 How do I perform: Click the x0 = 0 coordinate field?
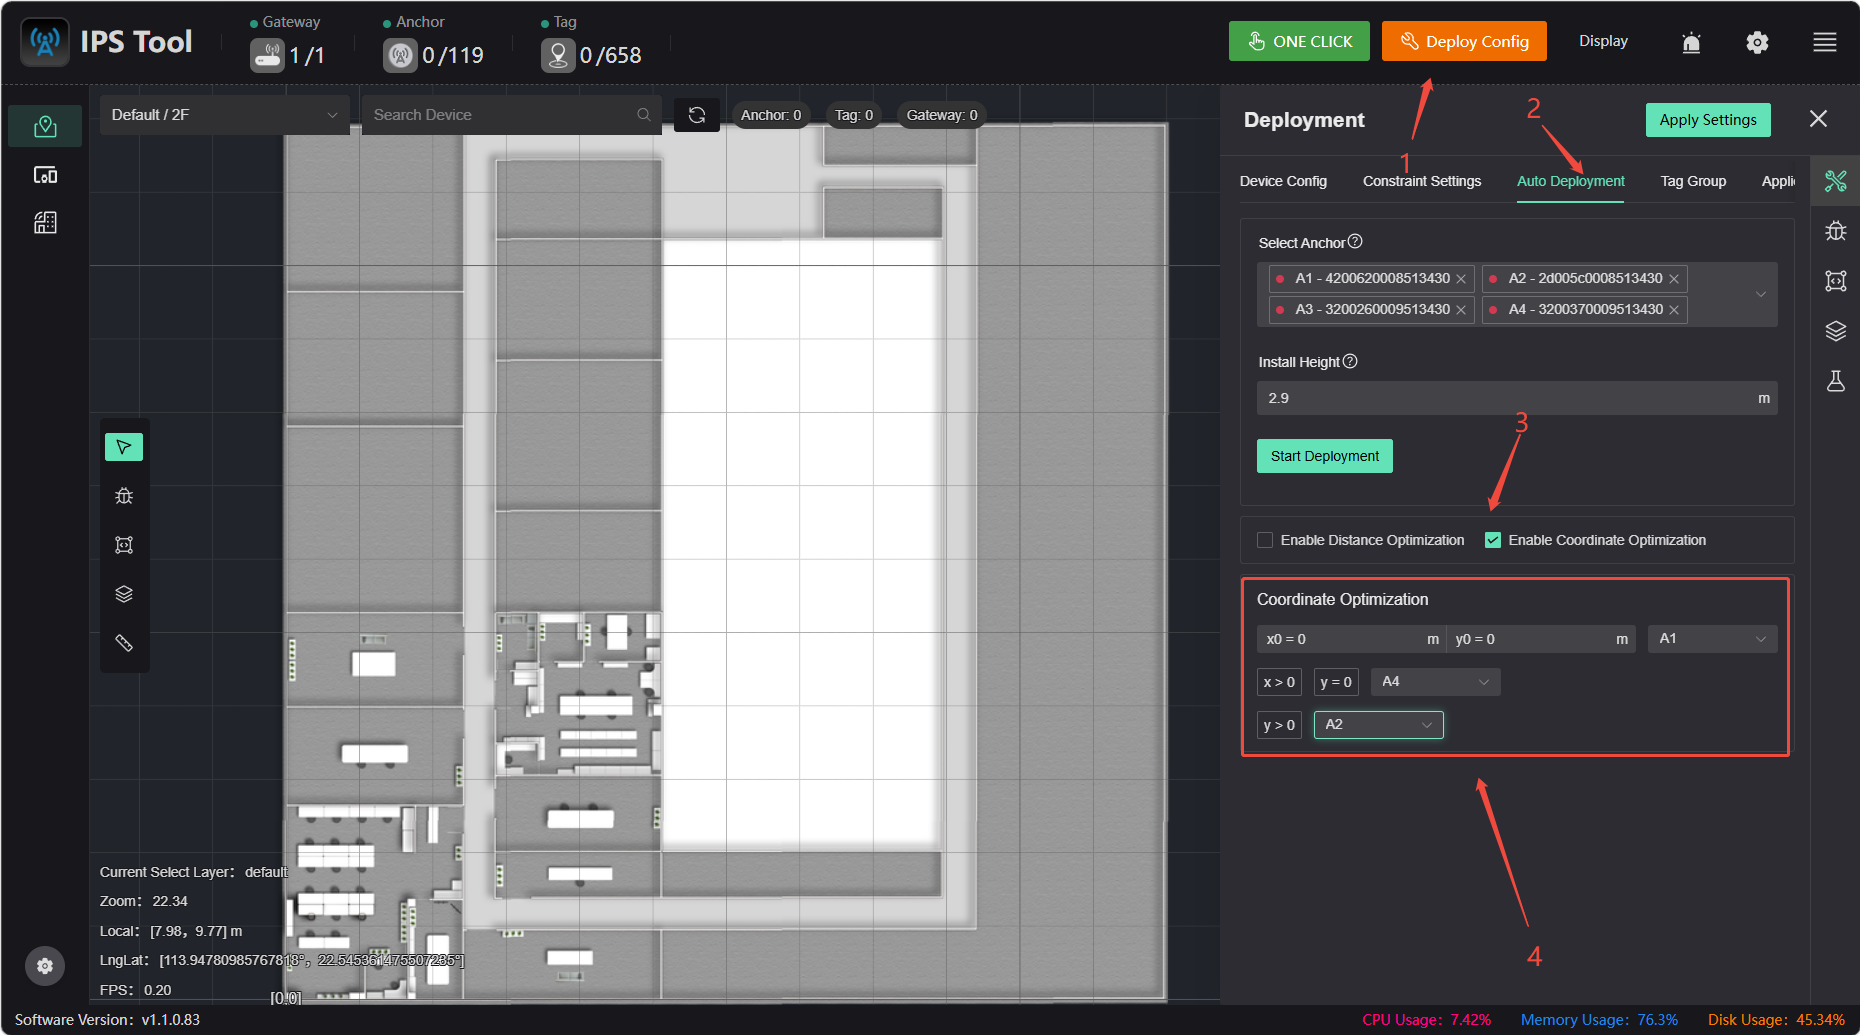1351,639
